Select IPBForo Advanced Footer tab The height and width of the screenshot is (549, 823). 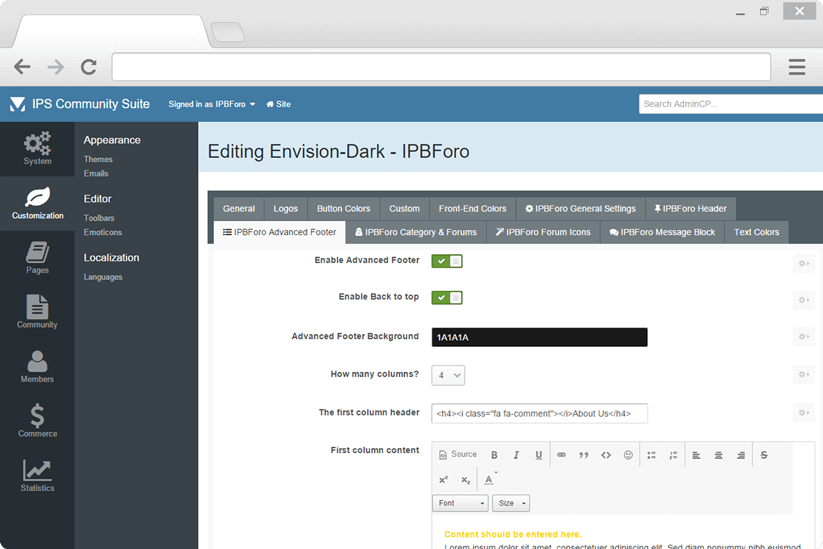pyautogui.click(x=279, y=233)
